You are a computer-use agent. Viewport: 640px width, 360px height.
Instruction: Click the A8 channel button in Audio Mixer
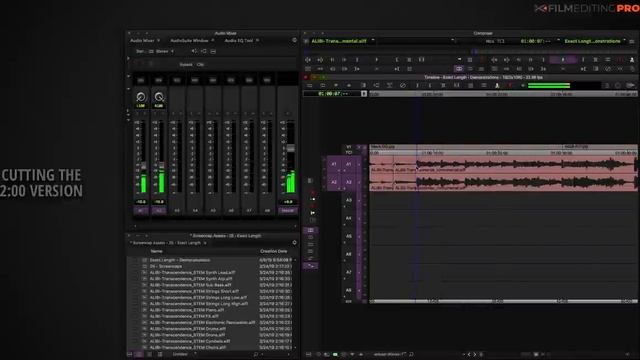(x=267, y=211)
